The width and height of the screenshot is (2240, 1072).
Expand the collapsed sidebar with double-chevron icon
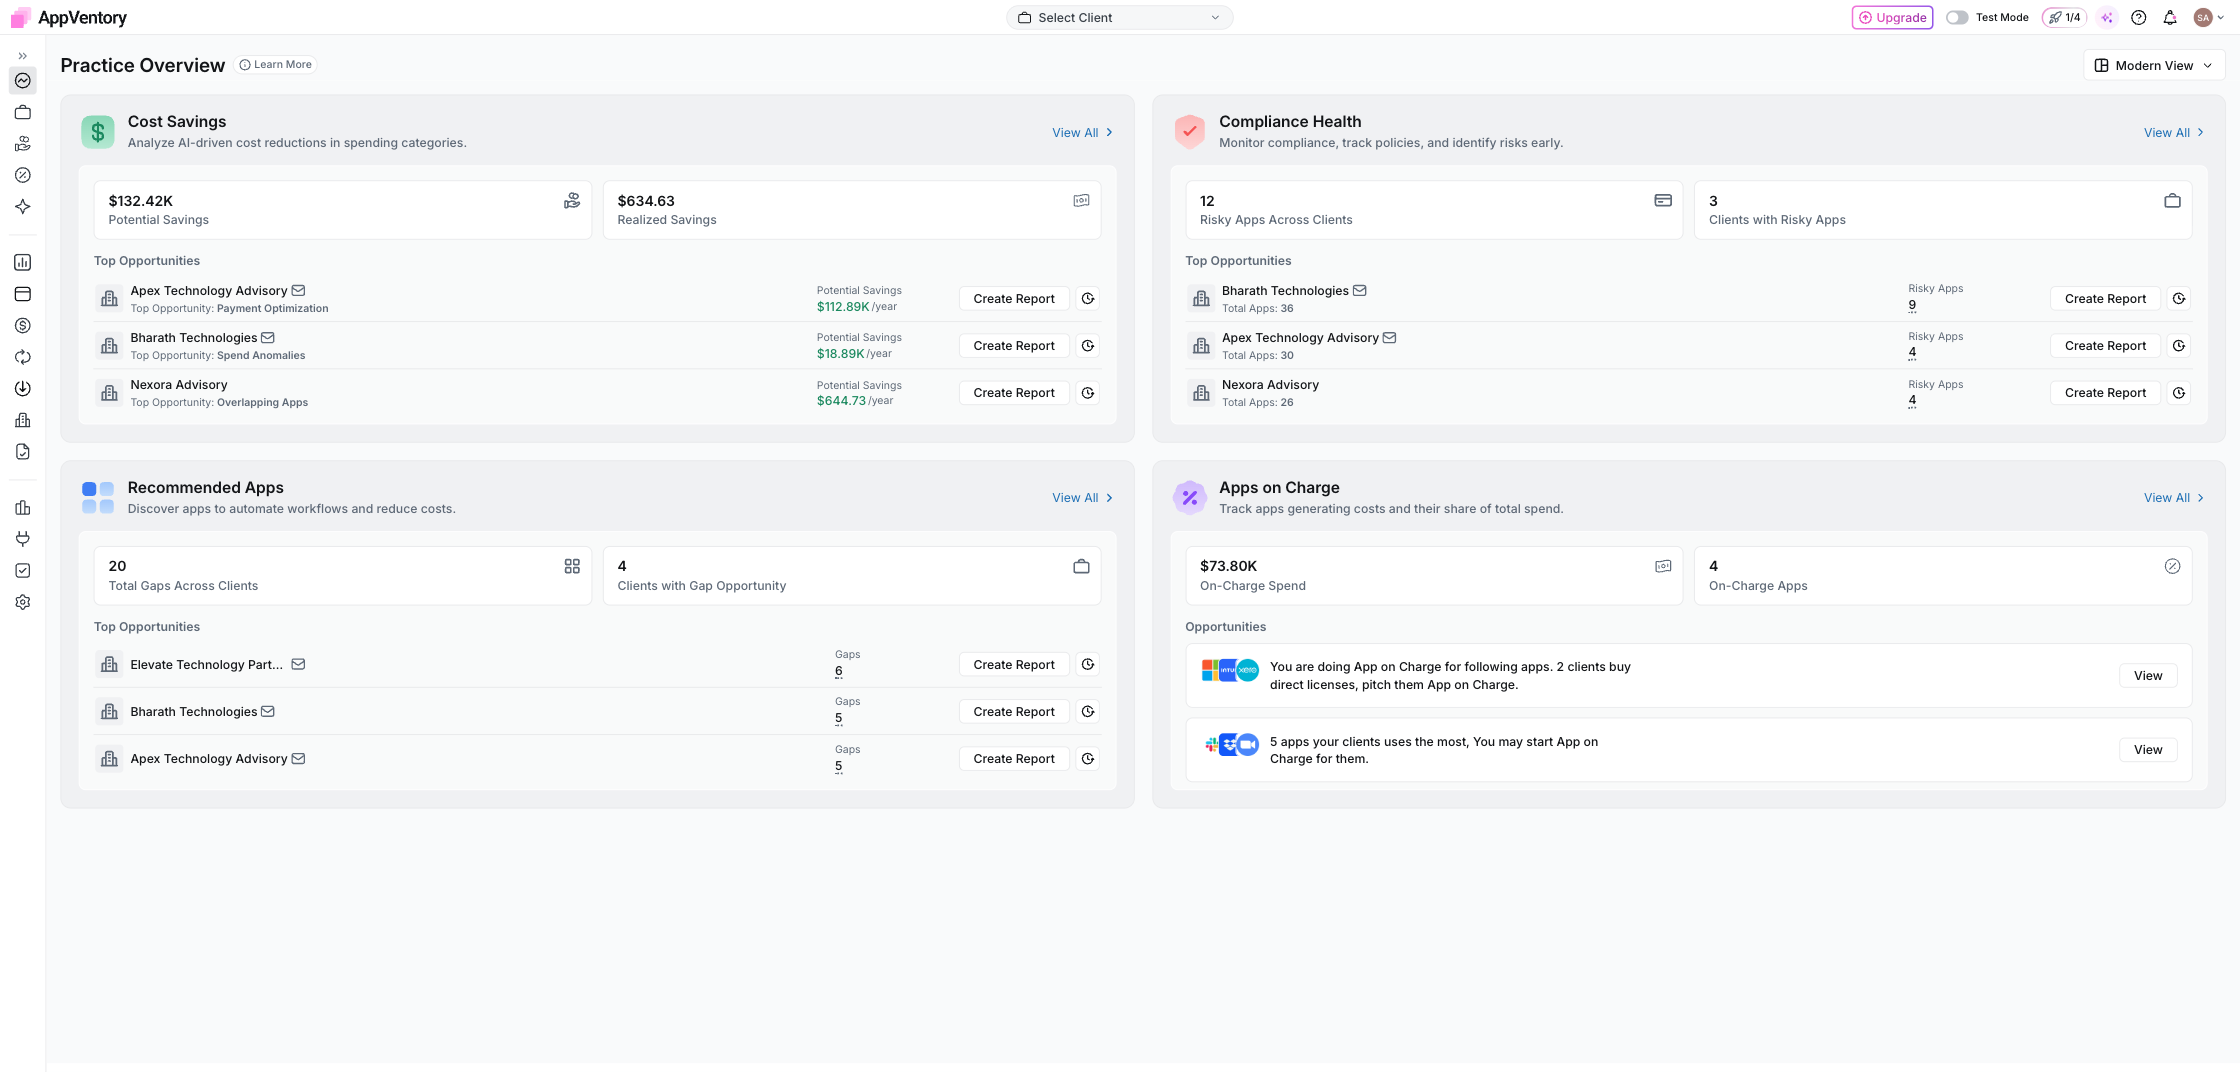tap(22, 56)
